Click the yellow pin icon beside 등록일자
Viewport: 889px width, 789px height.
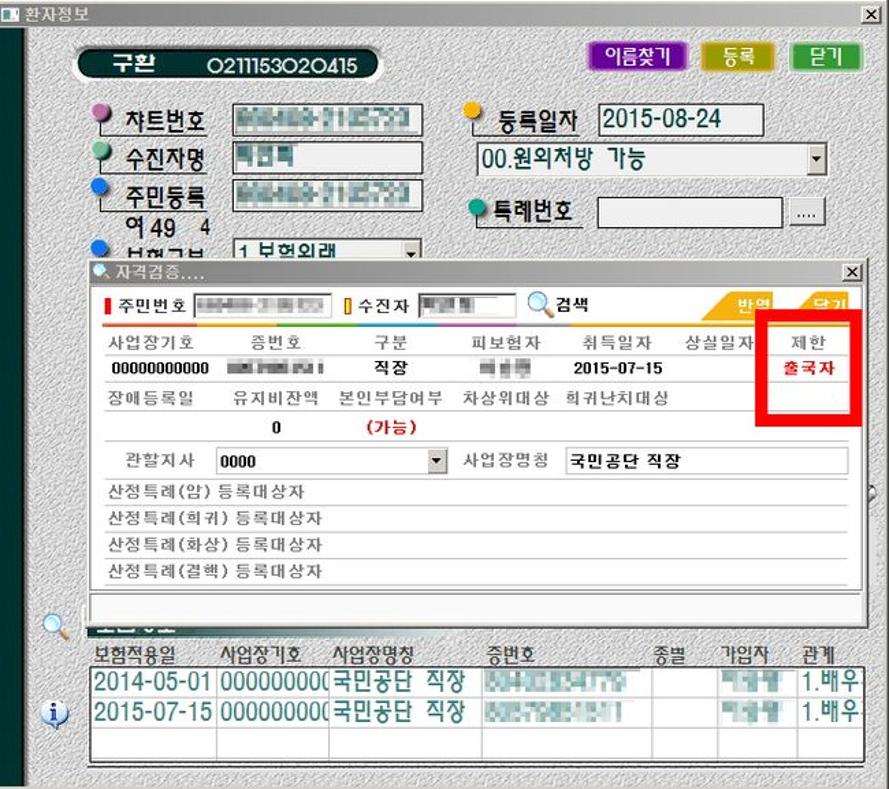point(475,113)
